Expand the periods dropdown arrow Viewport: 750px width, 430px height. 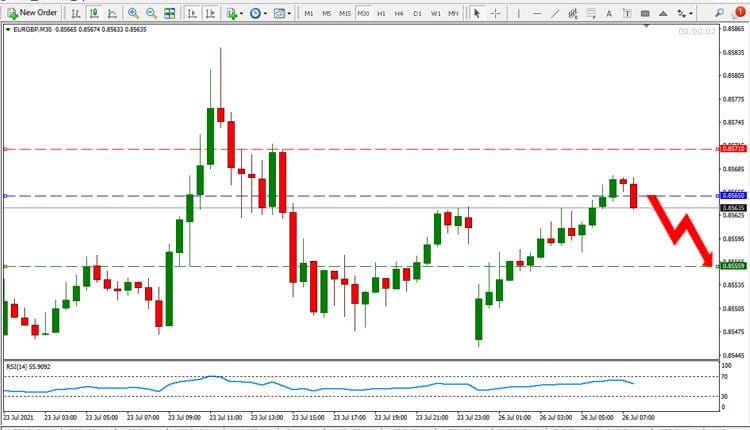click(265, 13)
